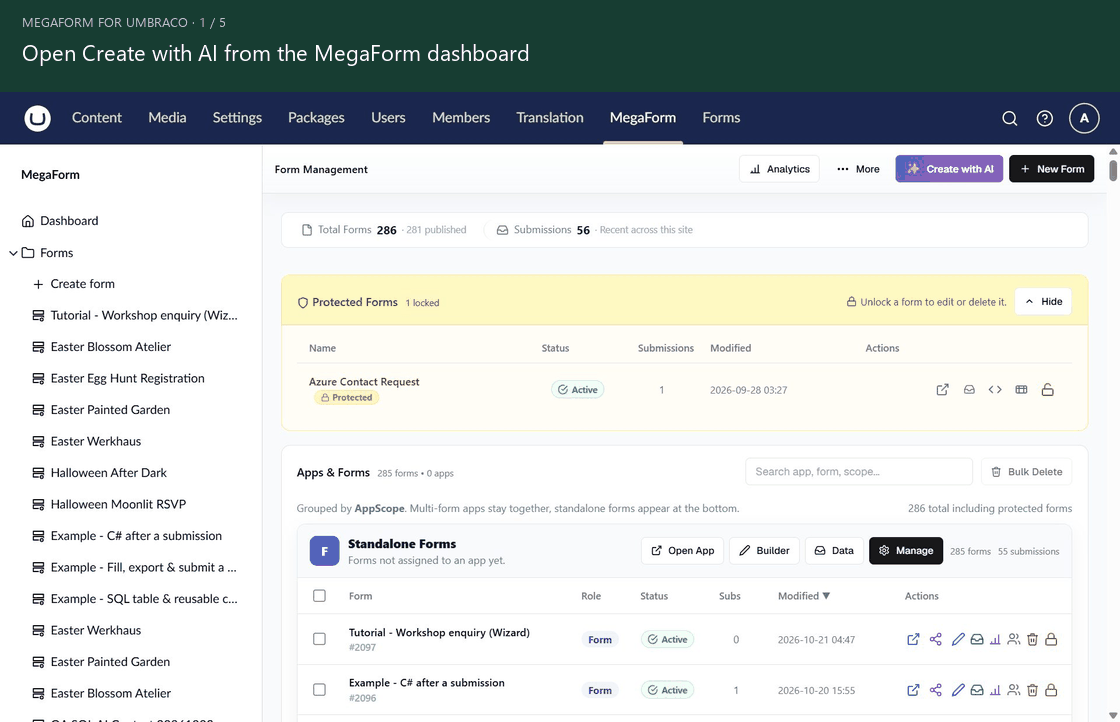Open Azure Contact Request in new window
1120x722 pixels.
click(x=942, y=389)
